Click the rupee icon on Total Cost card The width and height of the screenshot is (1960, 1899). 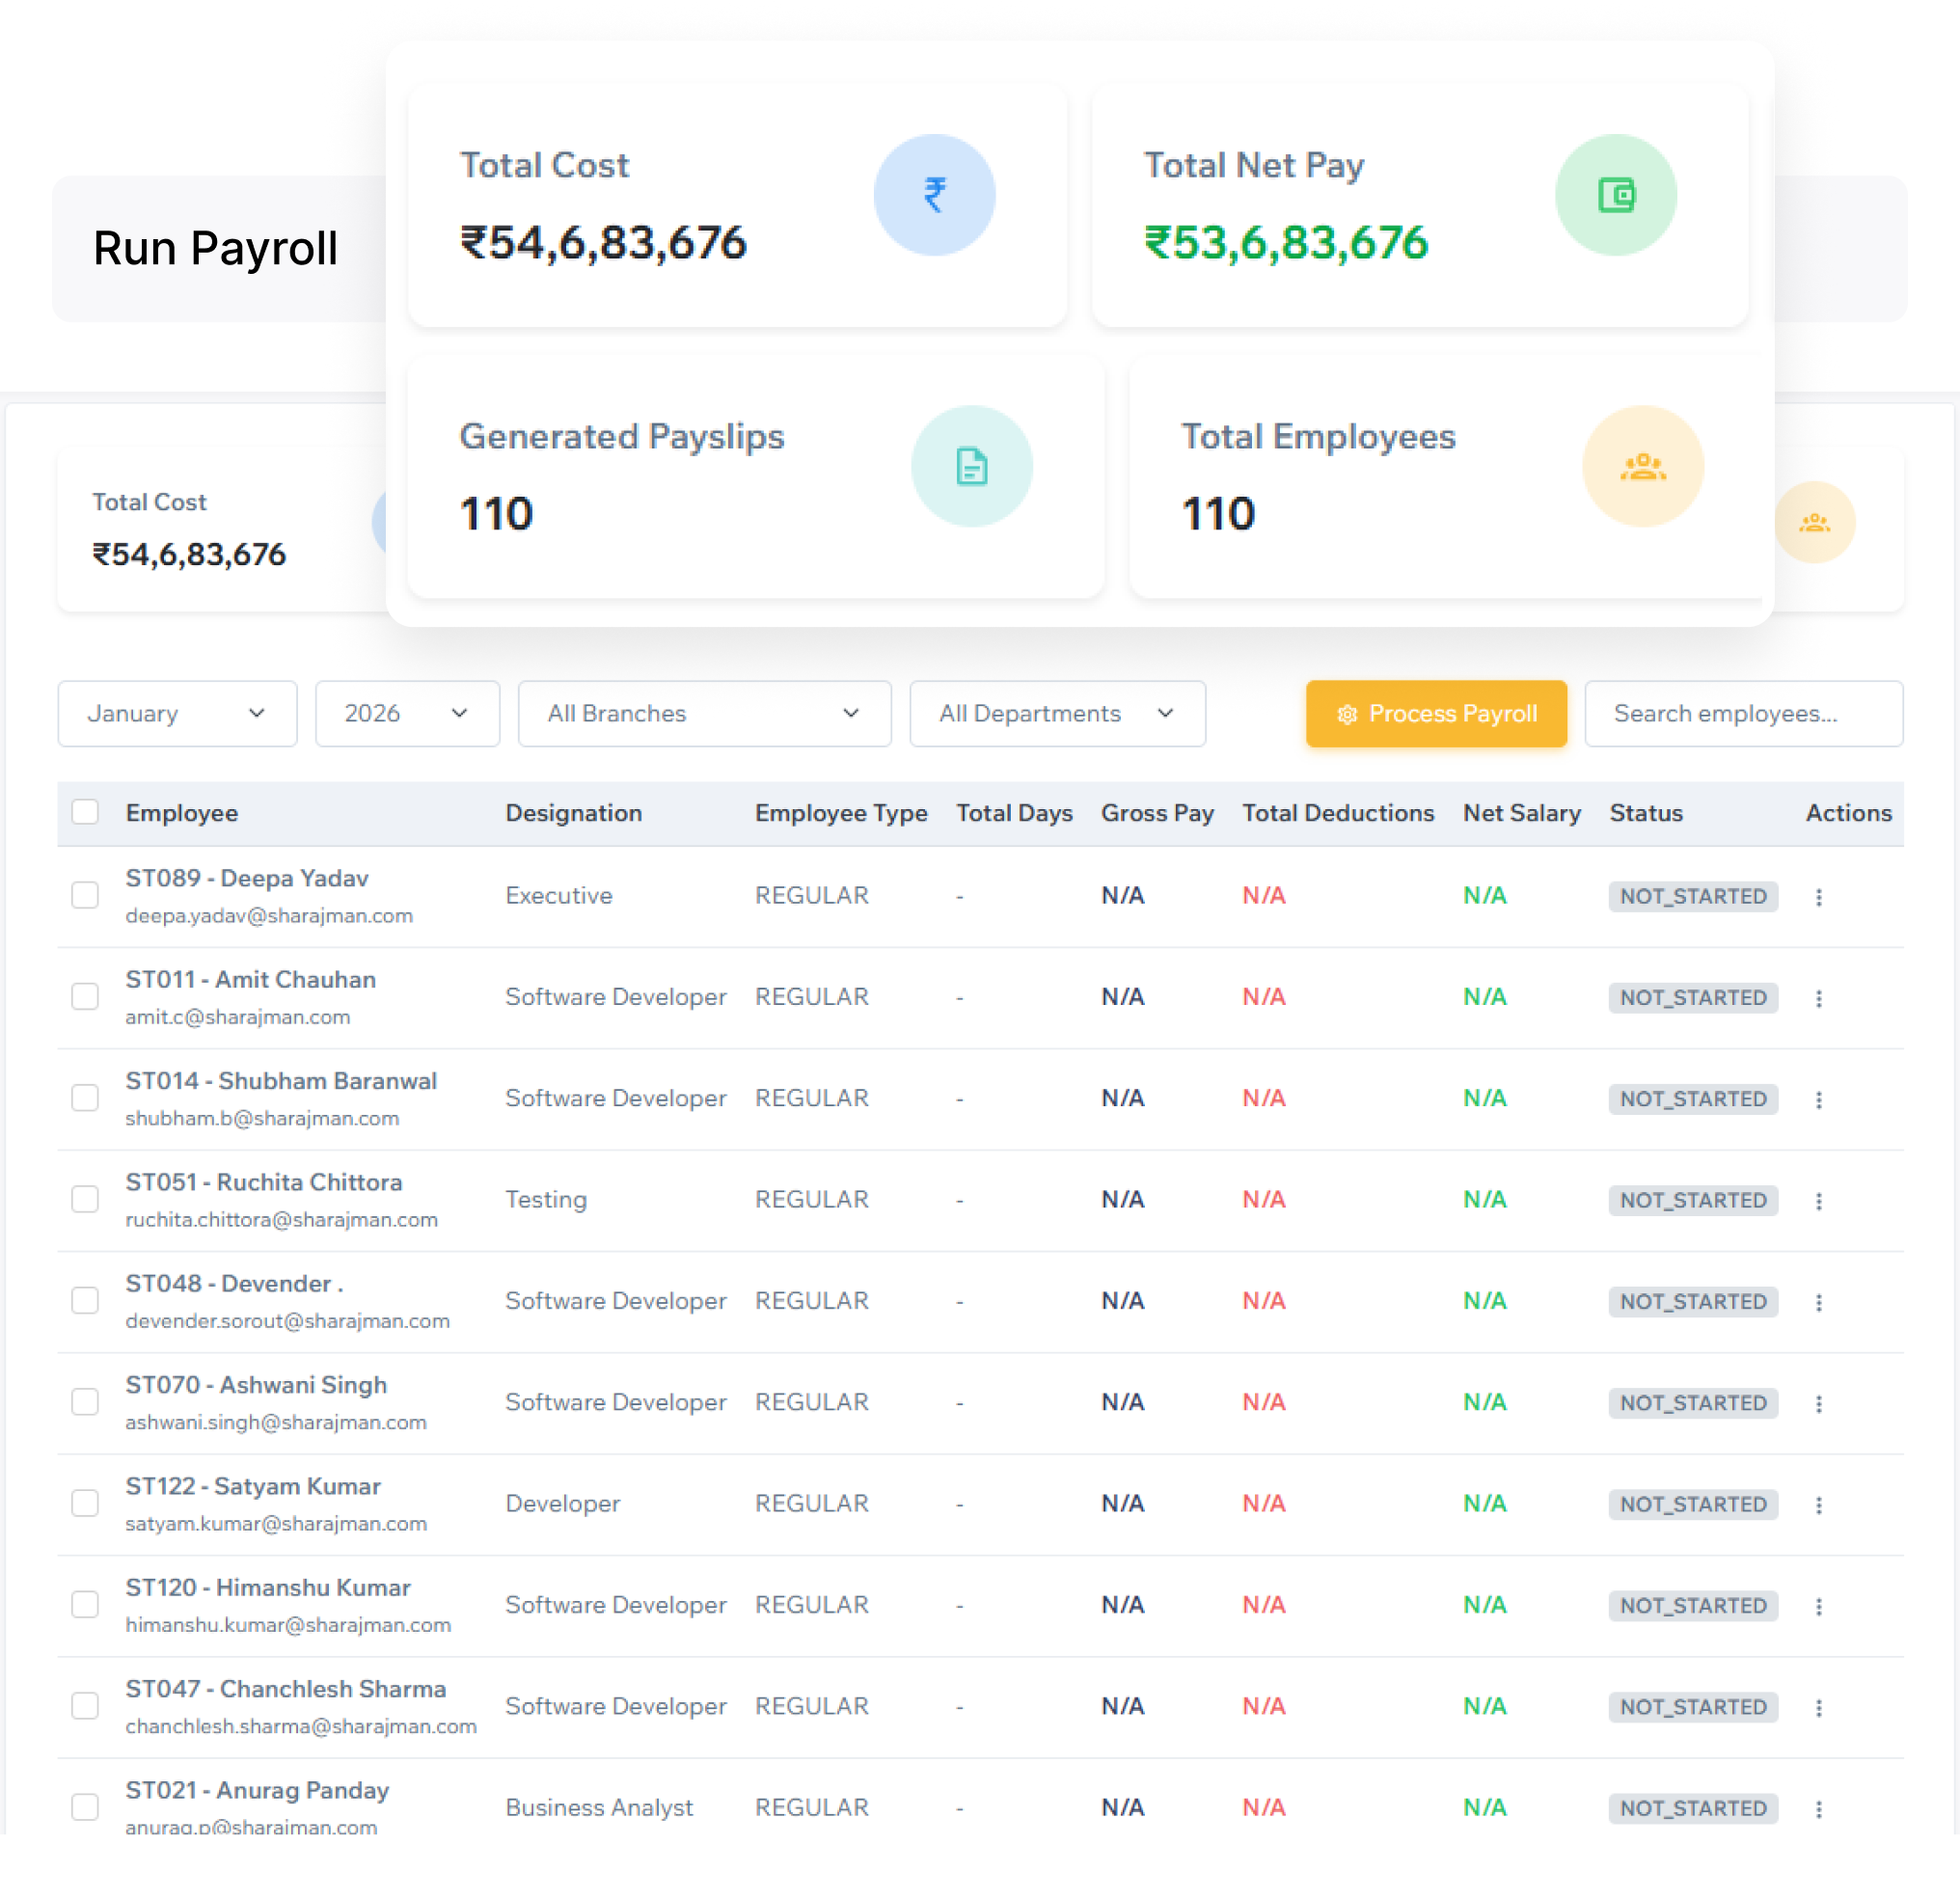[x=934, y=194]
